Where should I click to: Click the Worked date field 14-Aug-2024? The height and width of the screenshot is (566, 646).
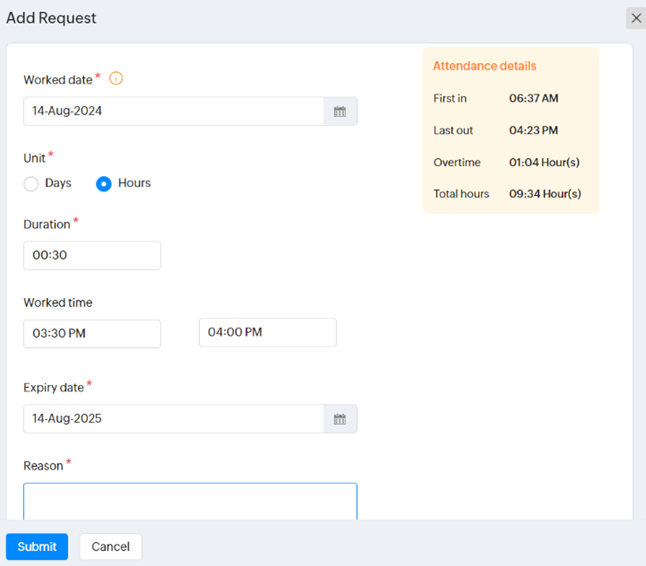173,111
